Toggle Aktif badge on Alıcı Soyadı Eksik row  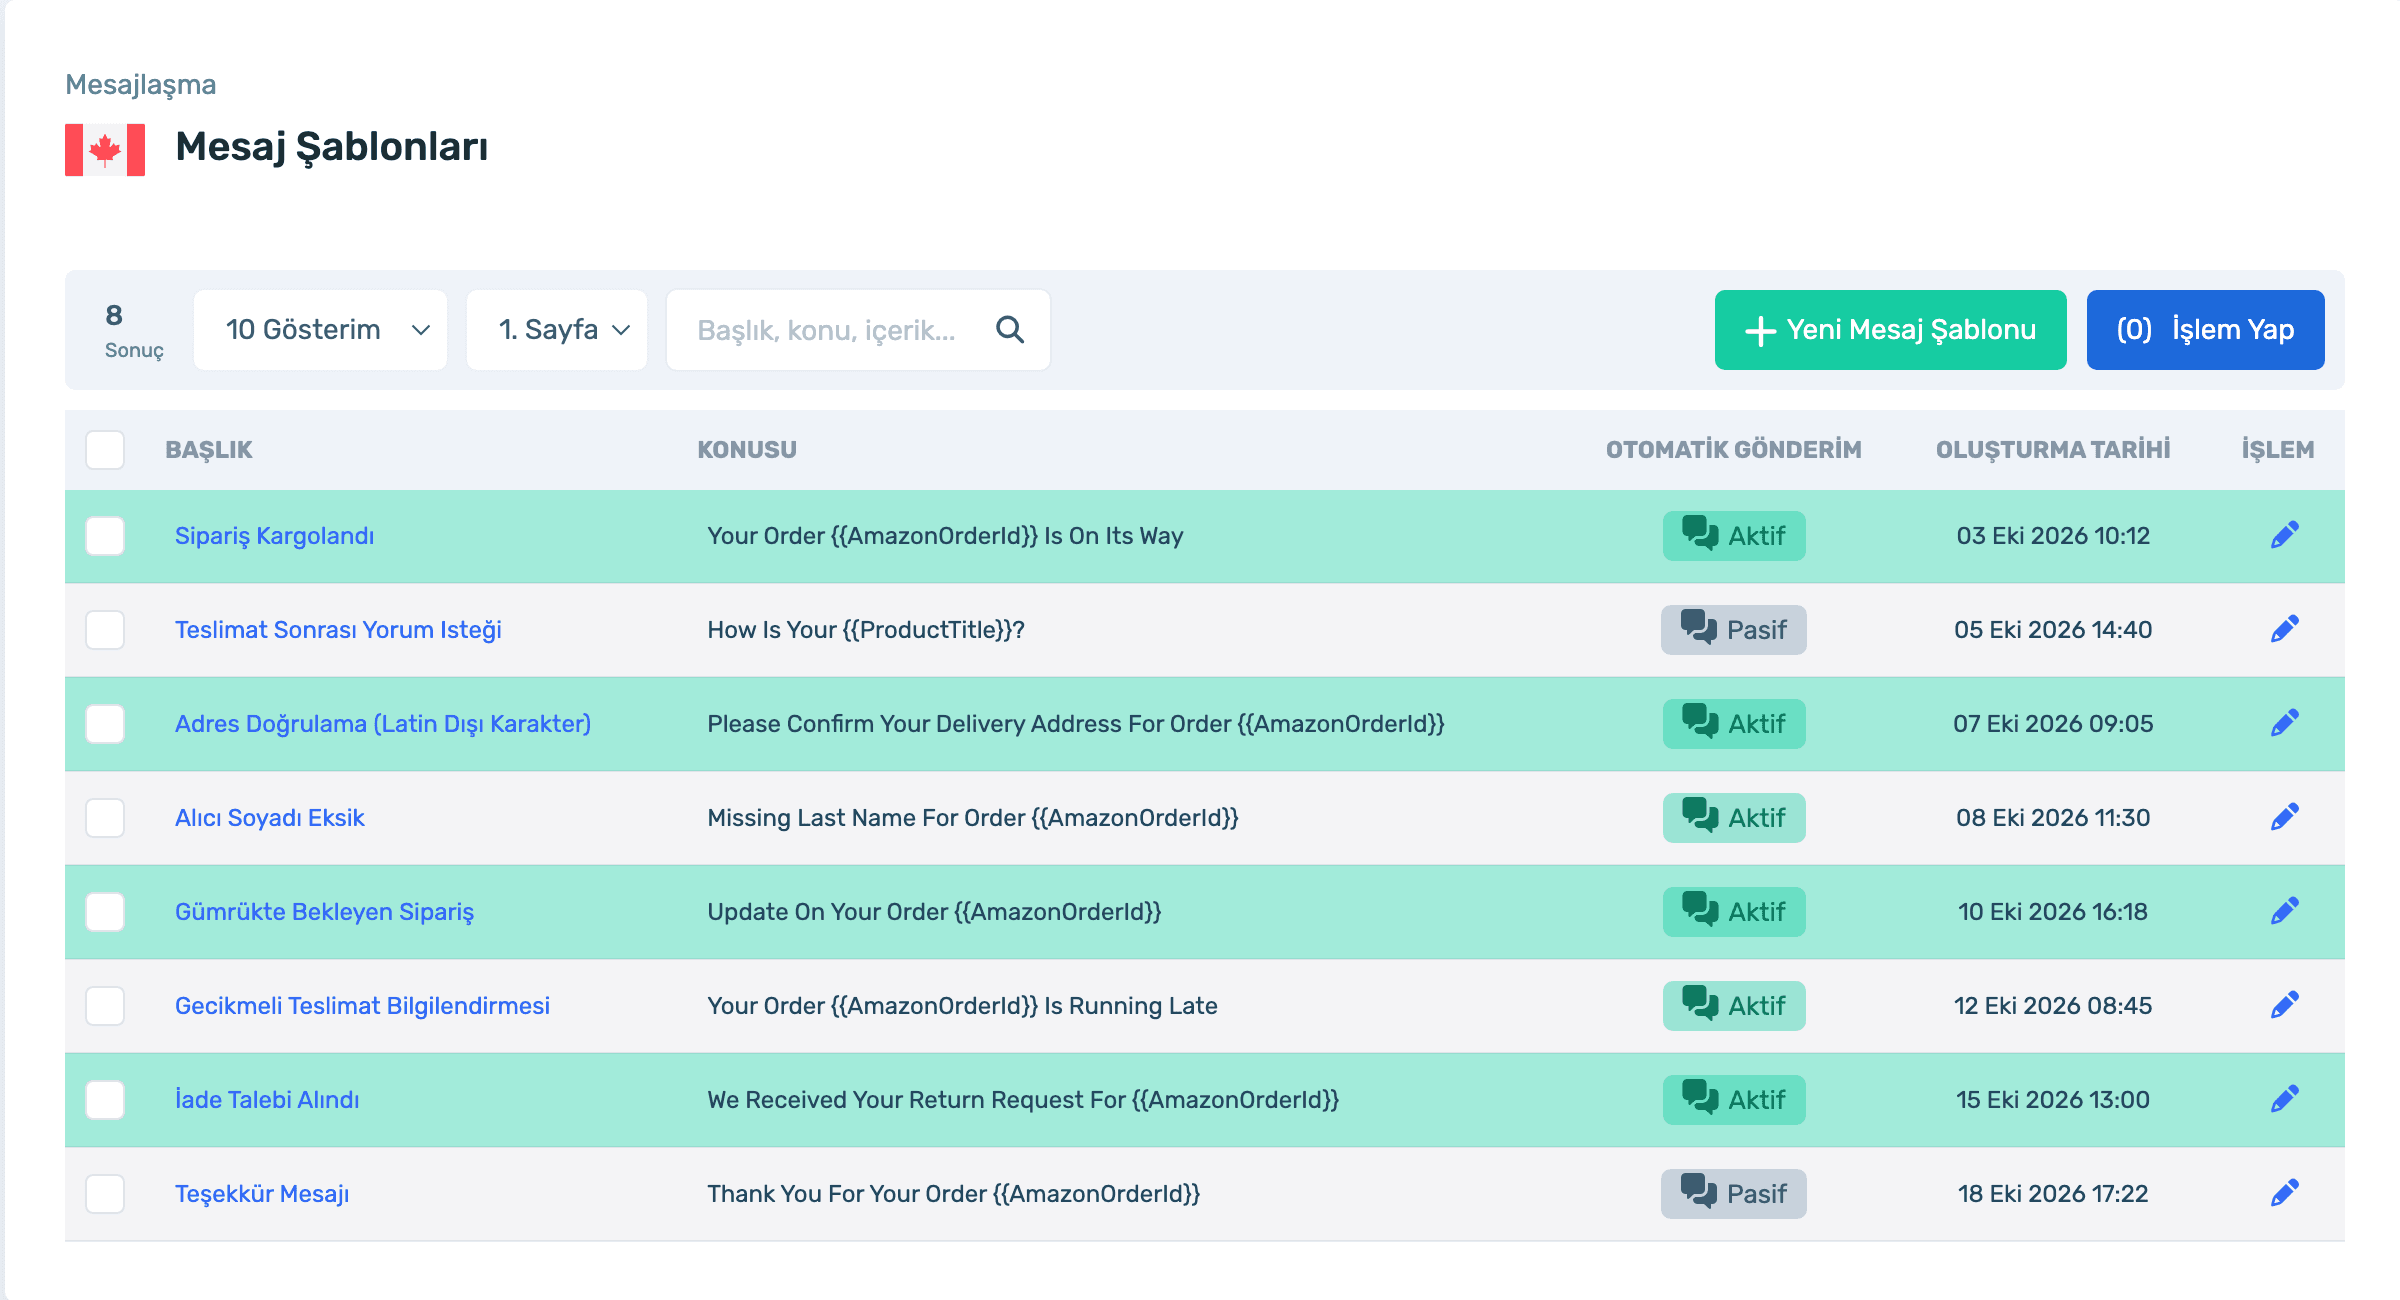[1734, 818]
